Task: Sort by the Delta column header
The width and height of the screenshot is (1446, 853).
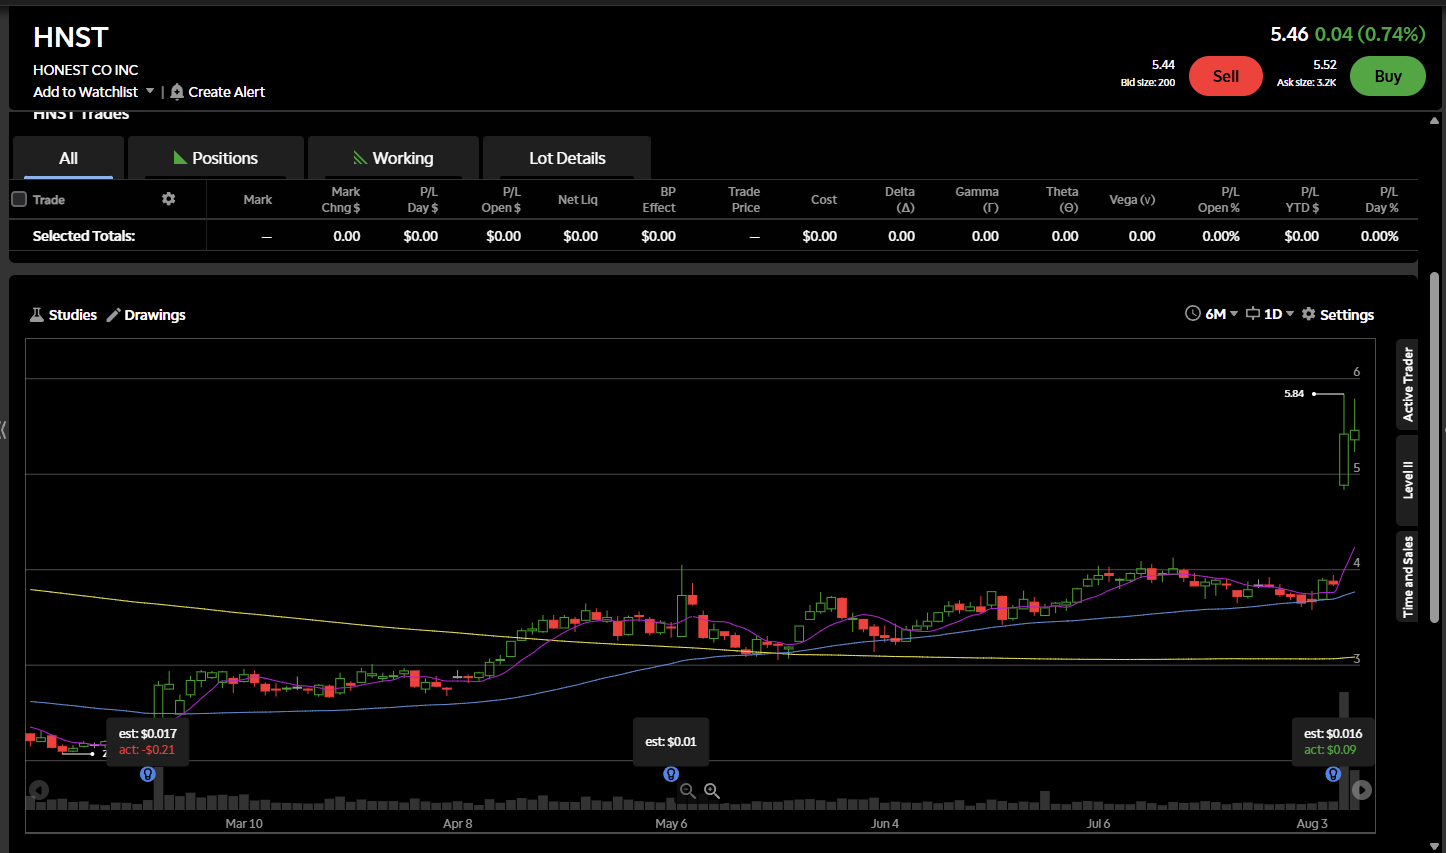Action: point(900,200)
